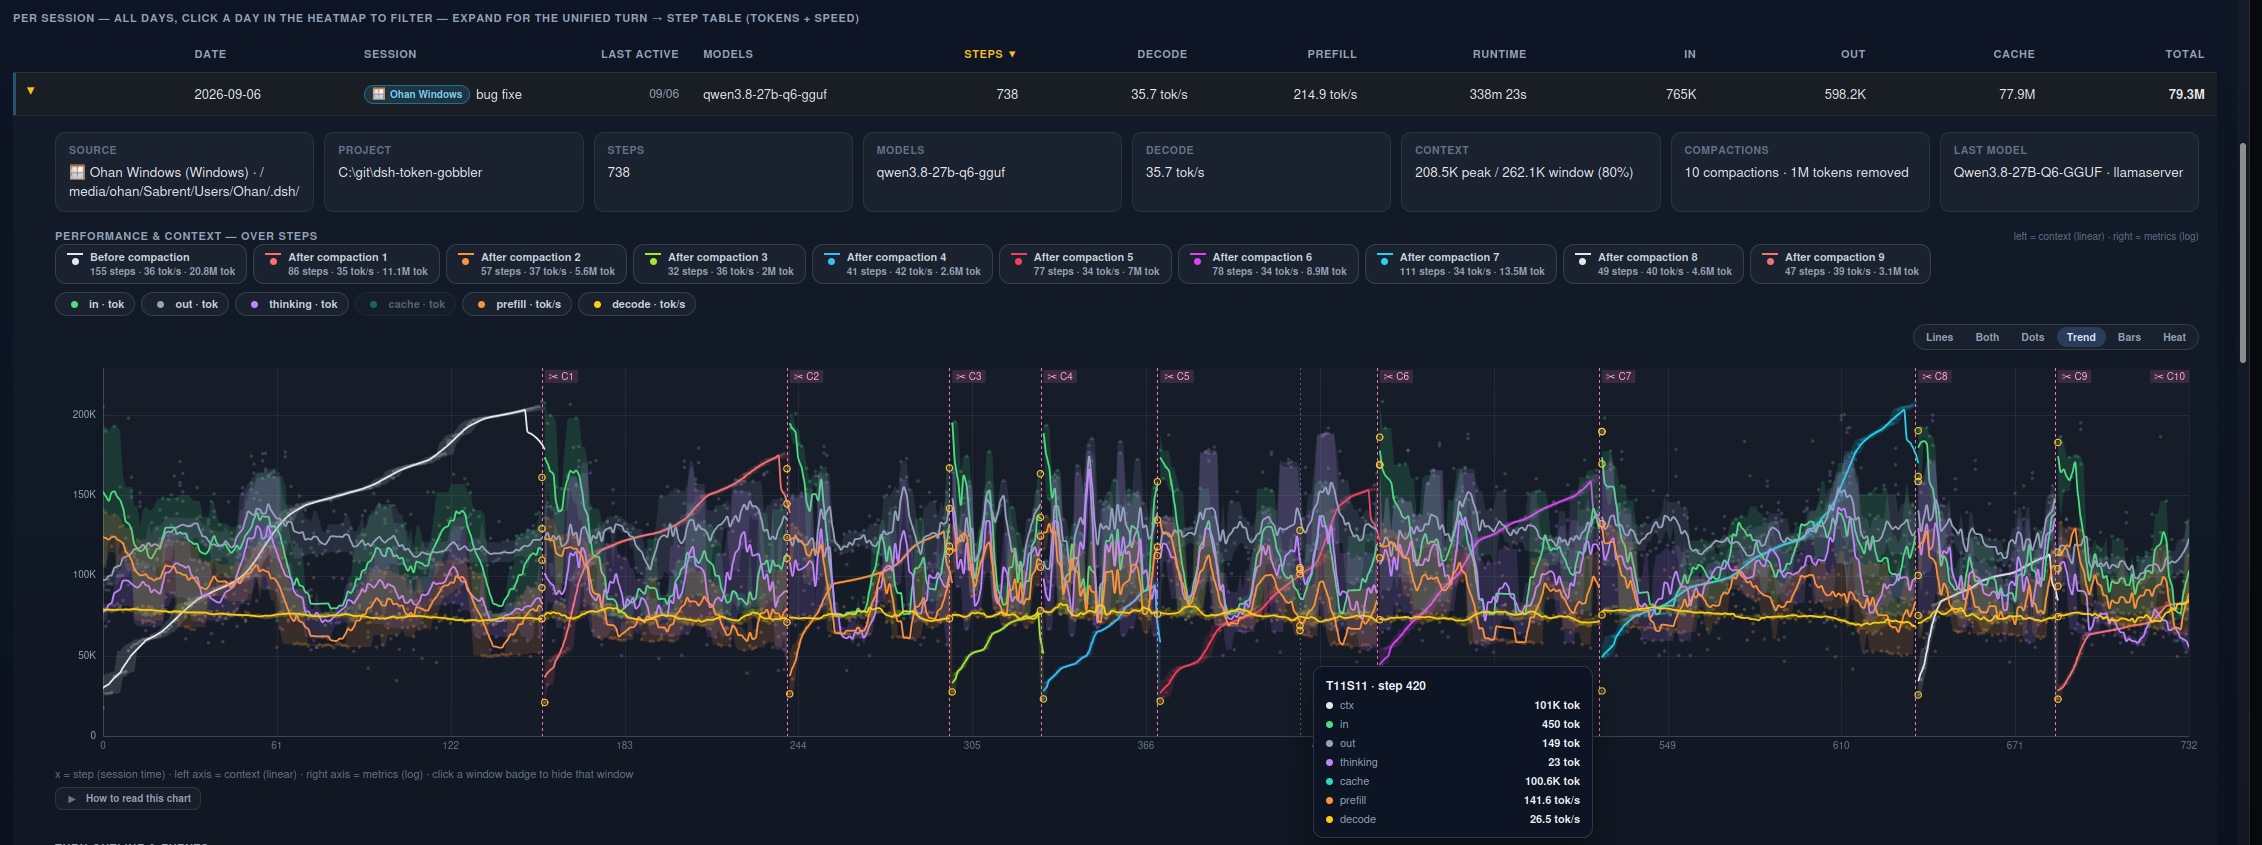
Task: Hide the 'After compaction 2' window badge
Action: click(536, 264)
